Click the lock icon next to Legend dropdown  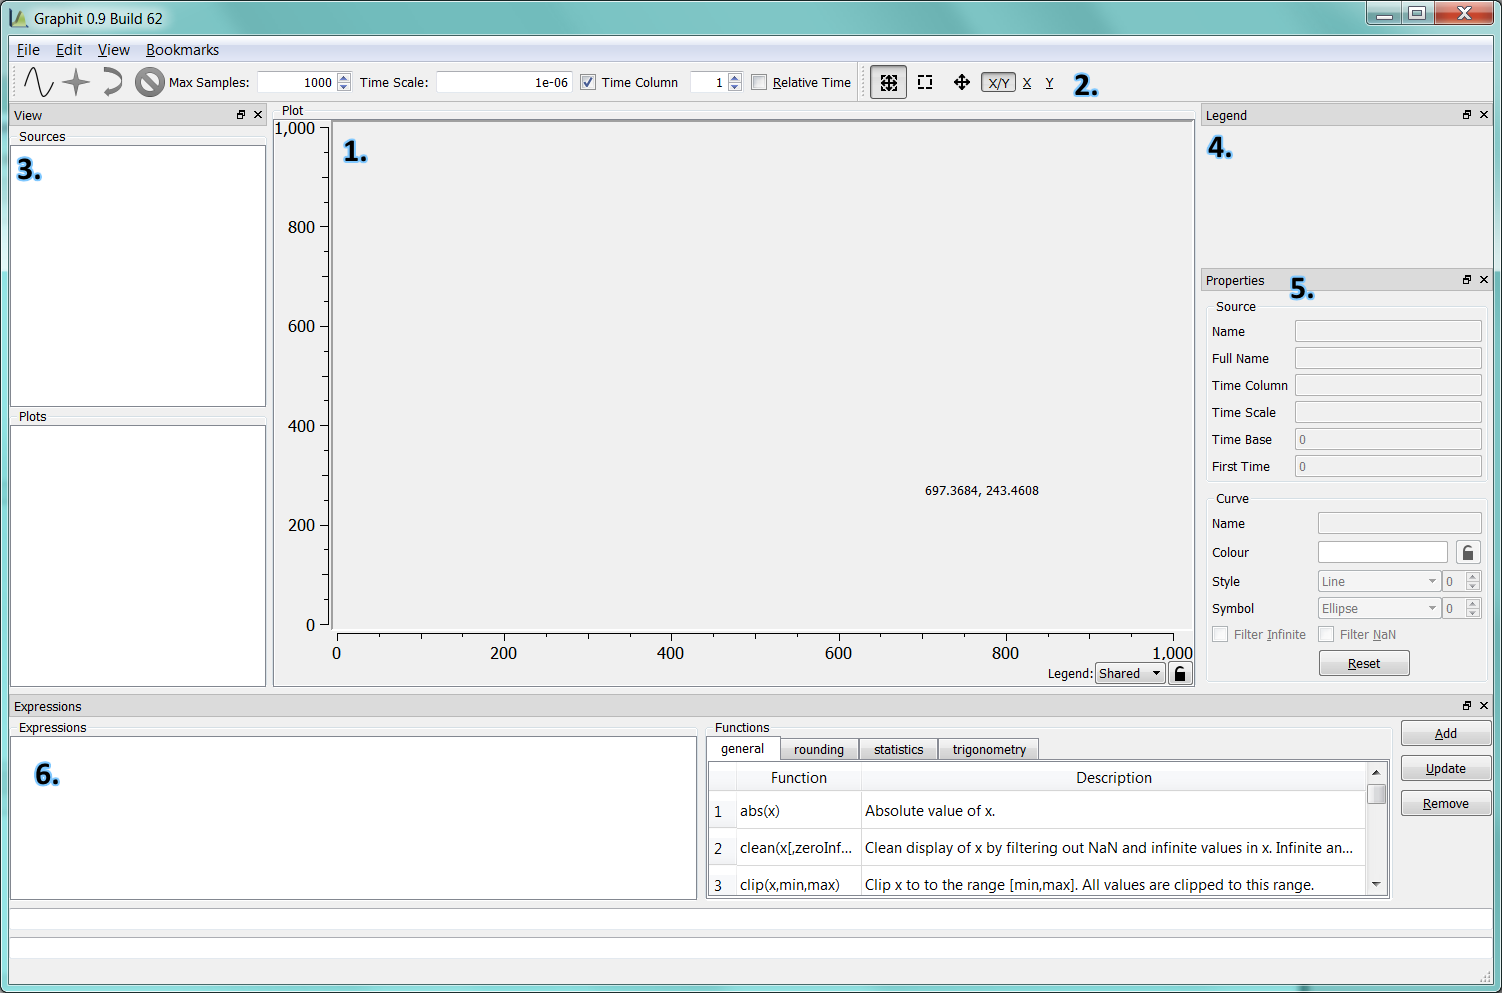pos(1180,674)
